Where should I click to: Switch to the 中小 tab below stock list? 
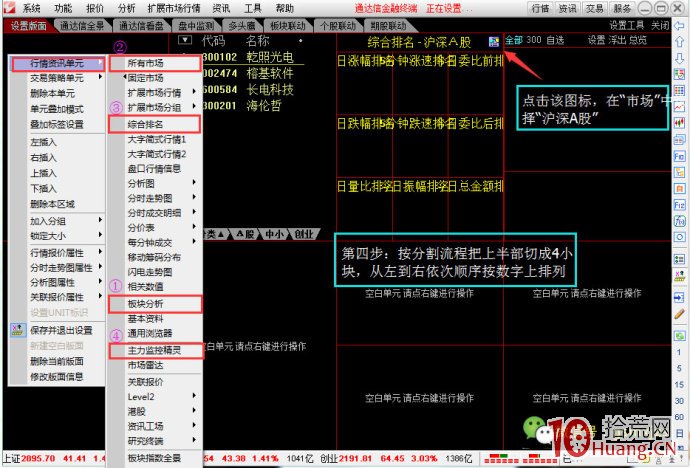(274, 234)
